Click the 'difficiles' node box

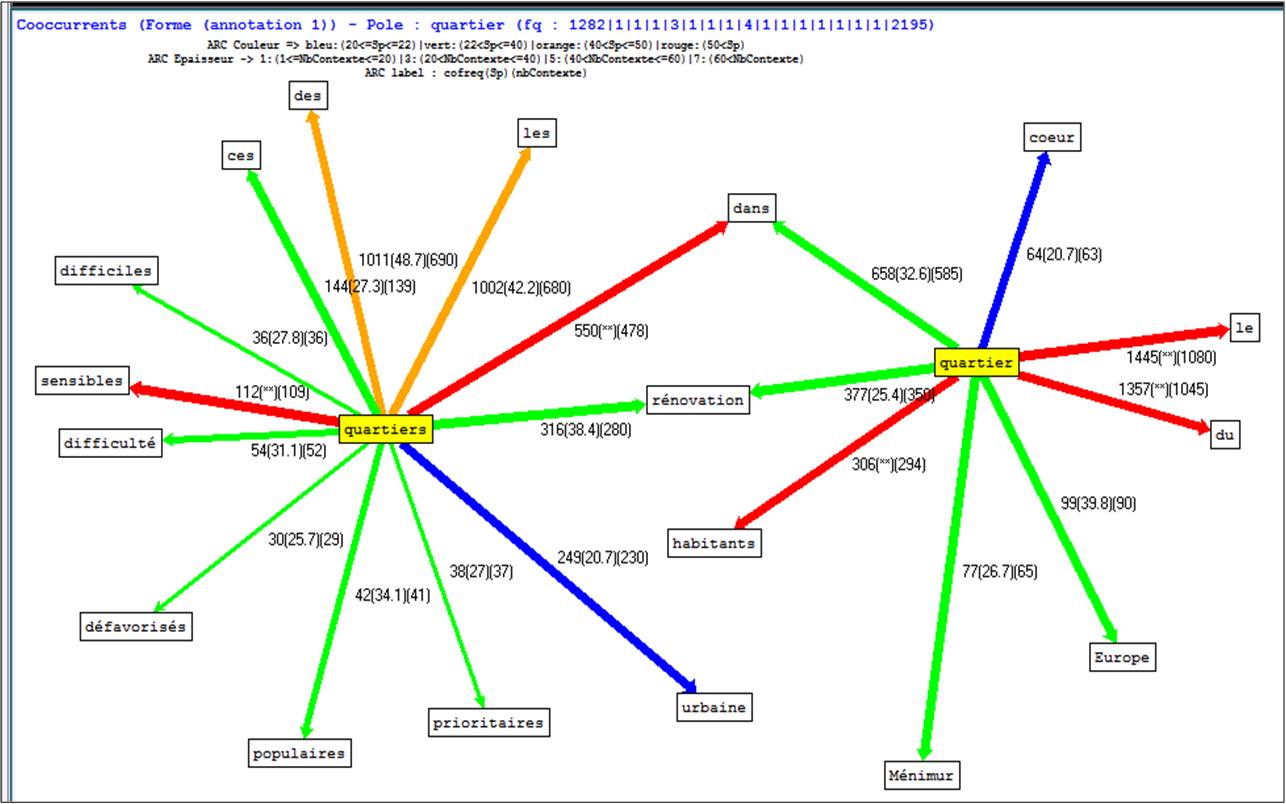[x=105, y=270]
